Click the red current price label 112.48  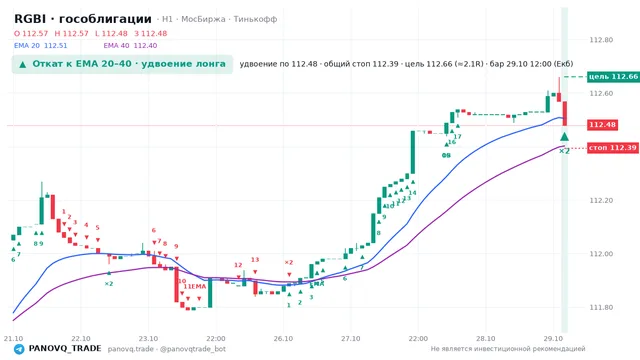[x=602, y=125]
